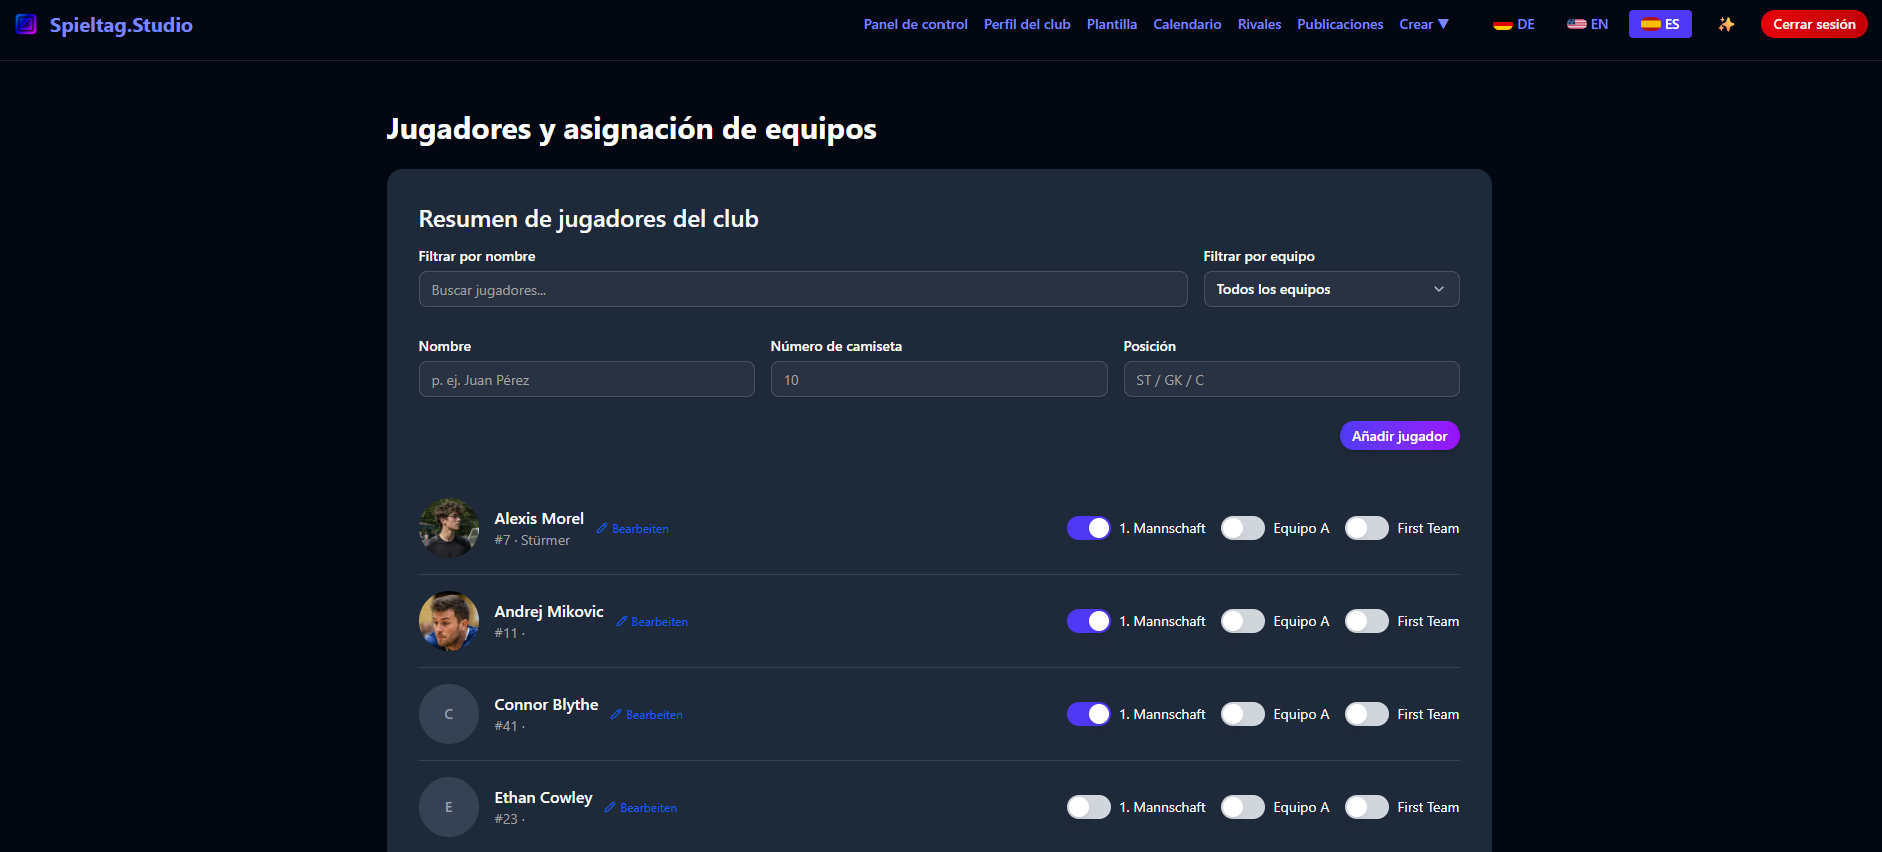1882x852 pixels.
Task: Click the sparkle theme icon in the navbar
Action: click(1726, 24)
